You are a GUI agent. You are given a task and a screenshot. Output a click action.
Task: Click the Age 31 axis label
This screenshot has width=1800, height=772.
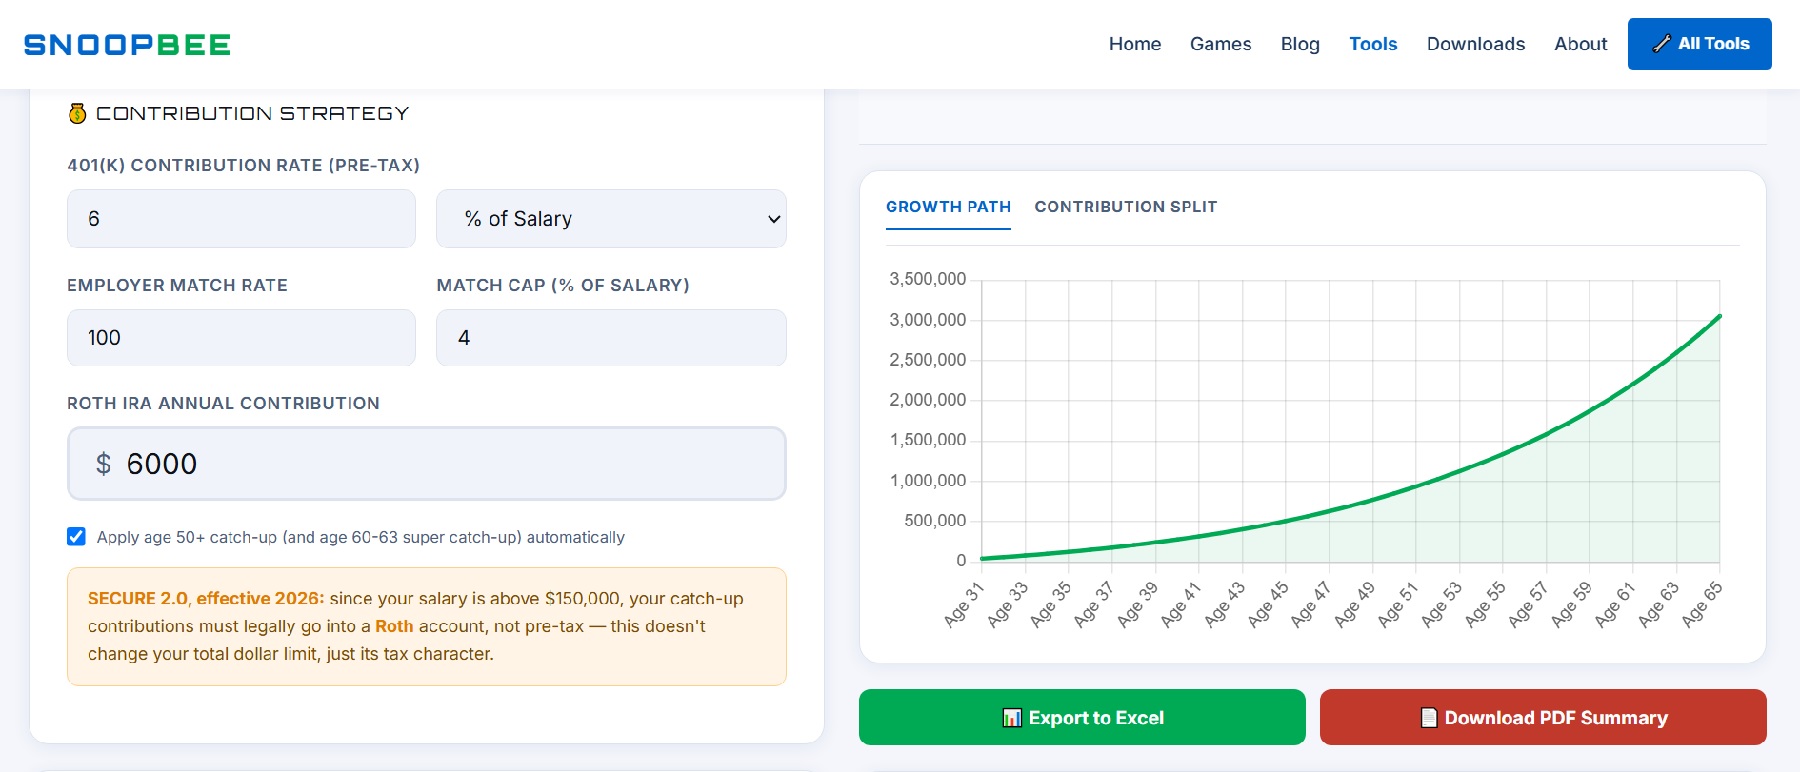pos(964,604)
